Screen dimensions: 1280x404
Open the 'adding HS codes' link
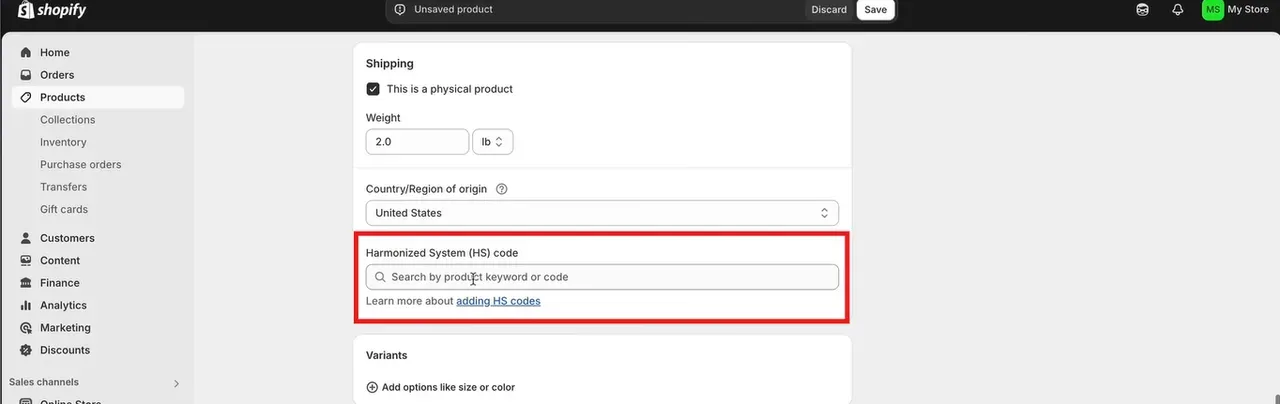click(x=498, y=301)
